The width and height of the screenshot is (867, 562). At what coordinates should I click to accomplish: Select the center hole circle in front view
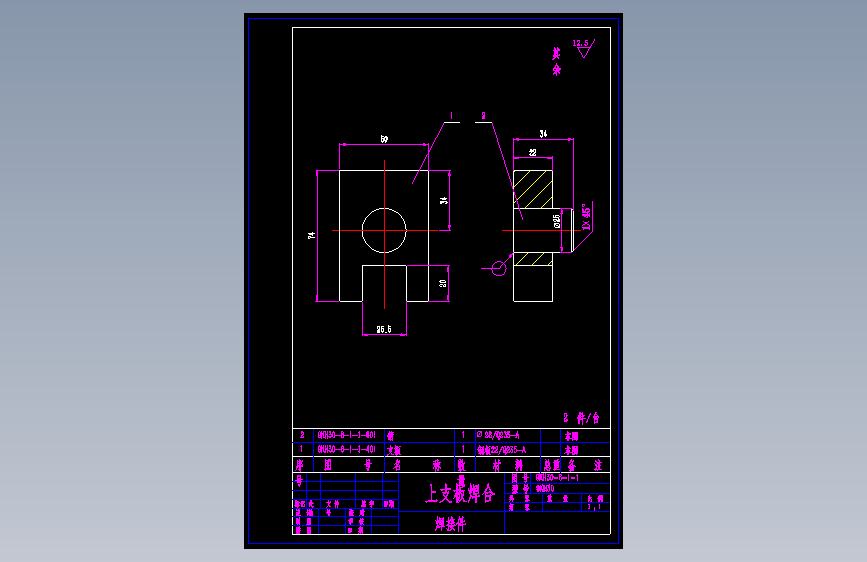click(384, 231)
